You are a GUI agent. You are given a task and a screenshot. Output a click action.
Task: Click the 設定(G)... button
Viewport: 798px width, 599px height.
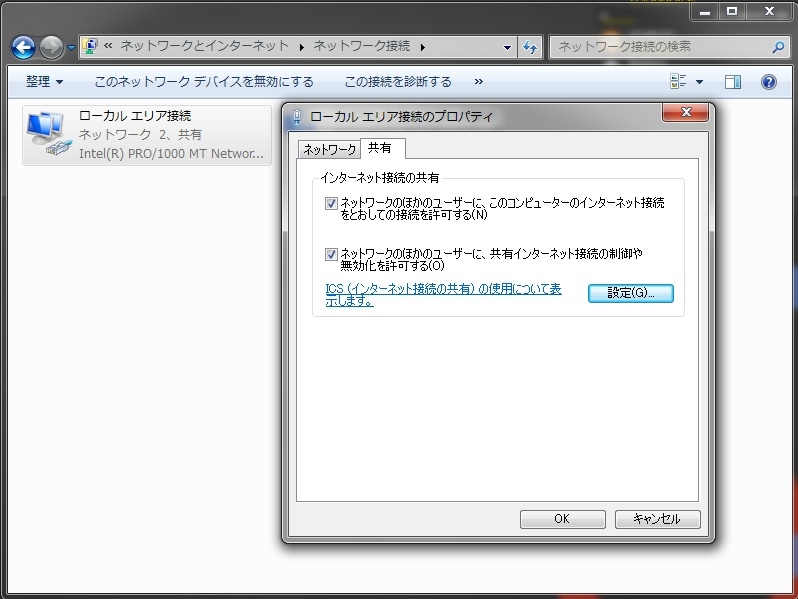[x=631, y=293]
